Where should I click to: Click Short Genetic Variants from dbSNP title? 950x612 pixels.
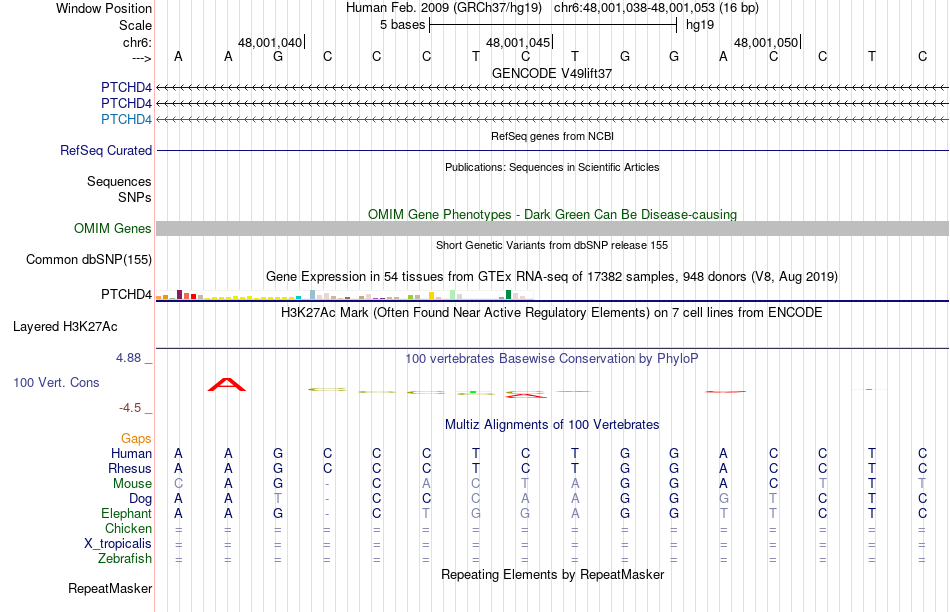(x=552, y=245)
